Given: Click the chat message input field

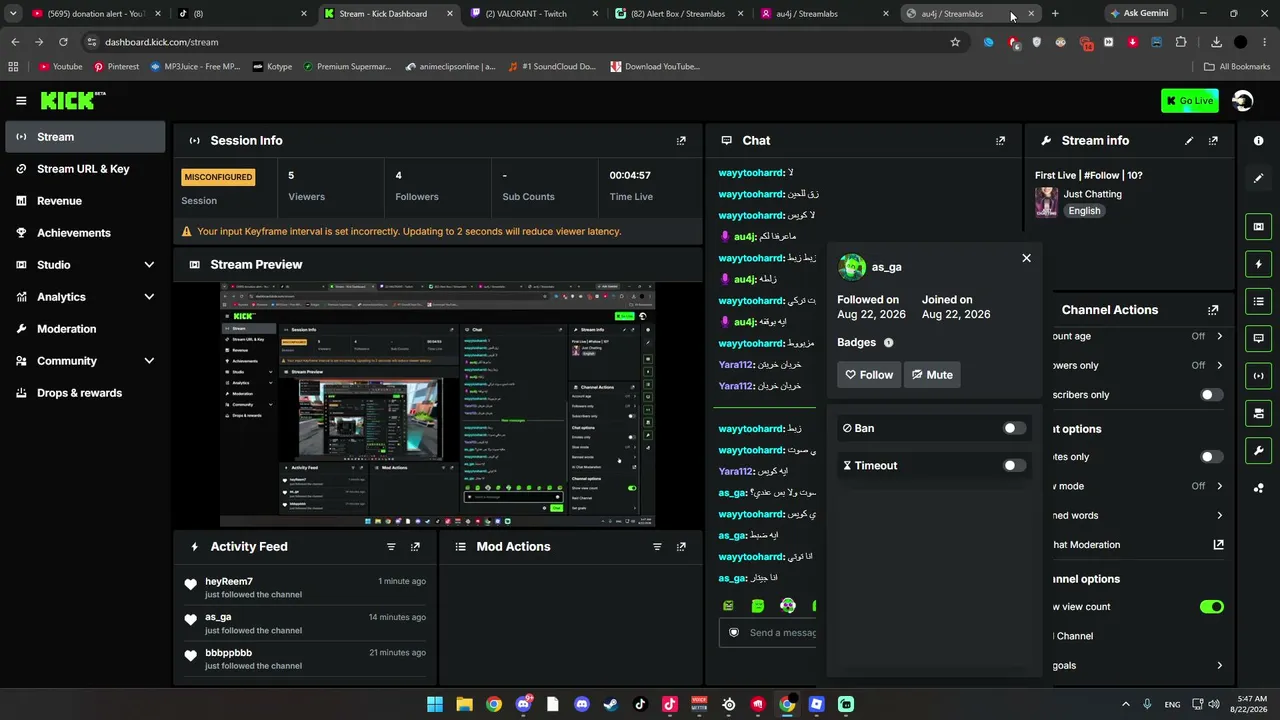Looking at the screenshot, I should click(767, 633).
